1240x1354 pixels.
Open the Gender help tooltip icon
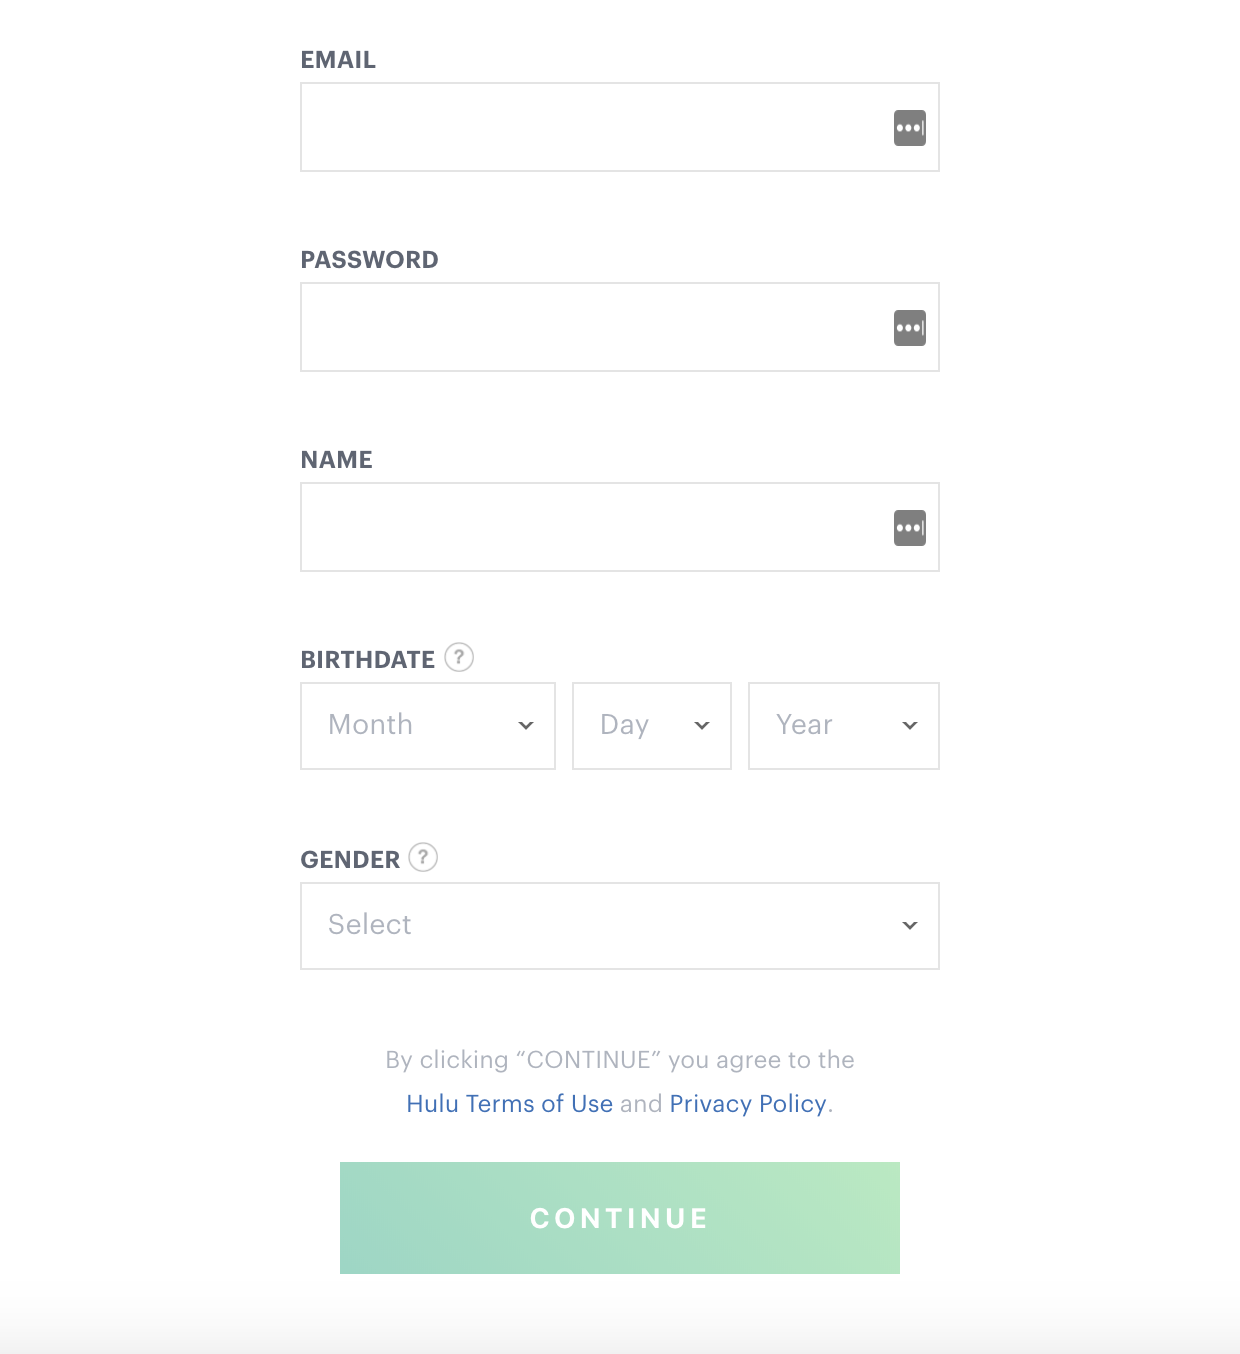coord(422,857)
